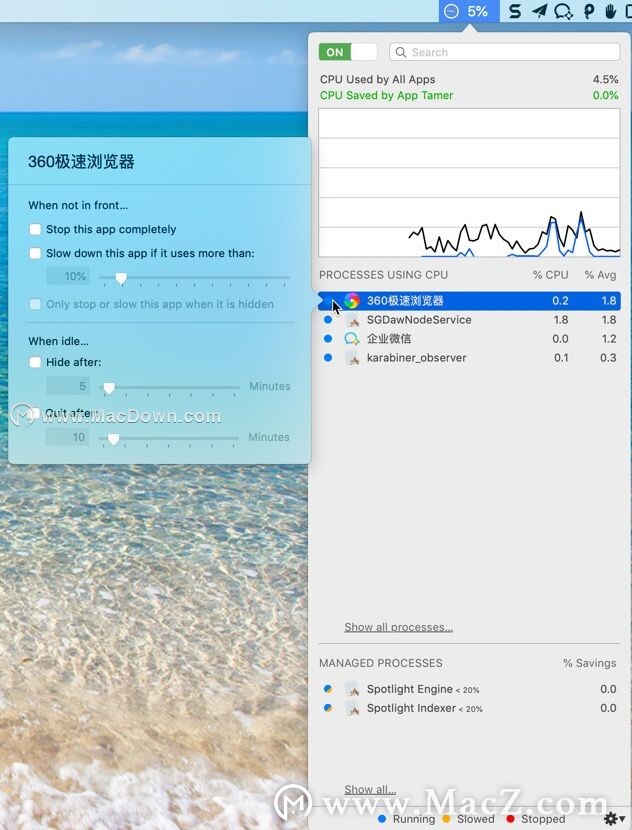Click the CPU usage history graph
632x830 pixels.
(469, 183)
